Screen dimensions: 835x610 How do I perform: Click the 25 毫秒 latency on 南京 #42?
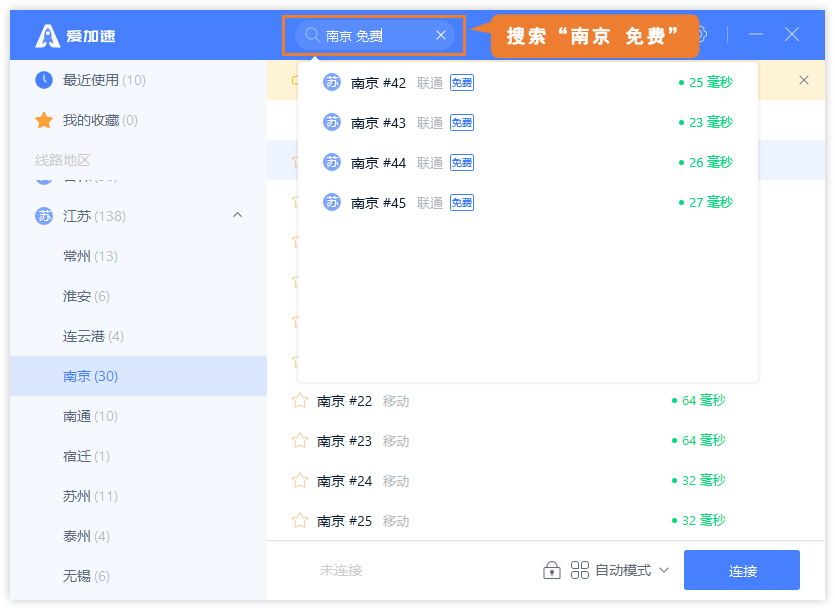pos(706,82)
